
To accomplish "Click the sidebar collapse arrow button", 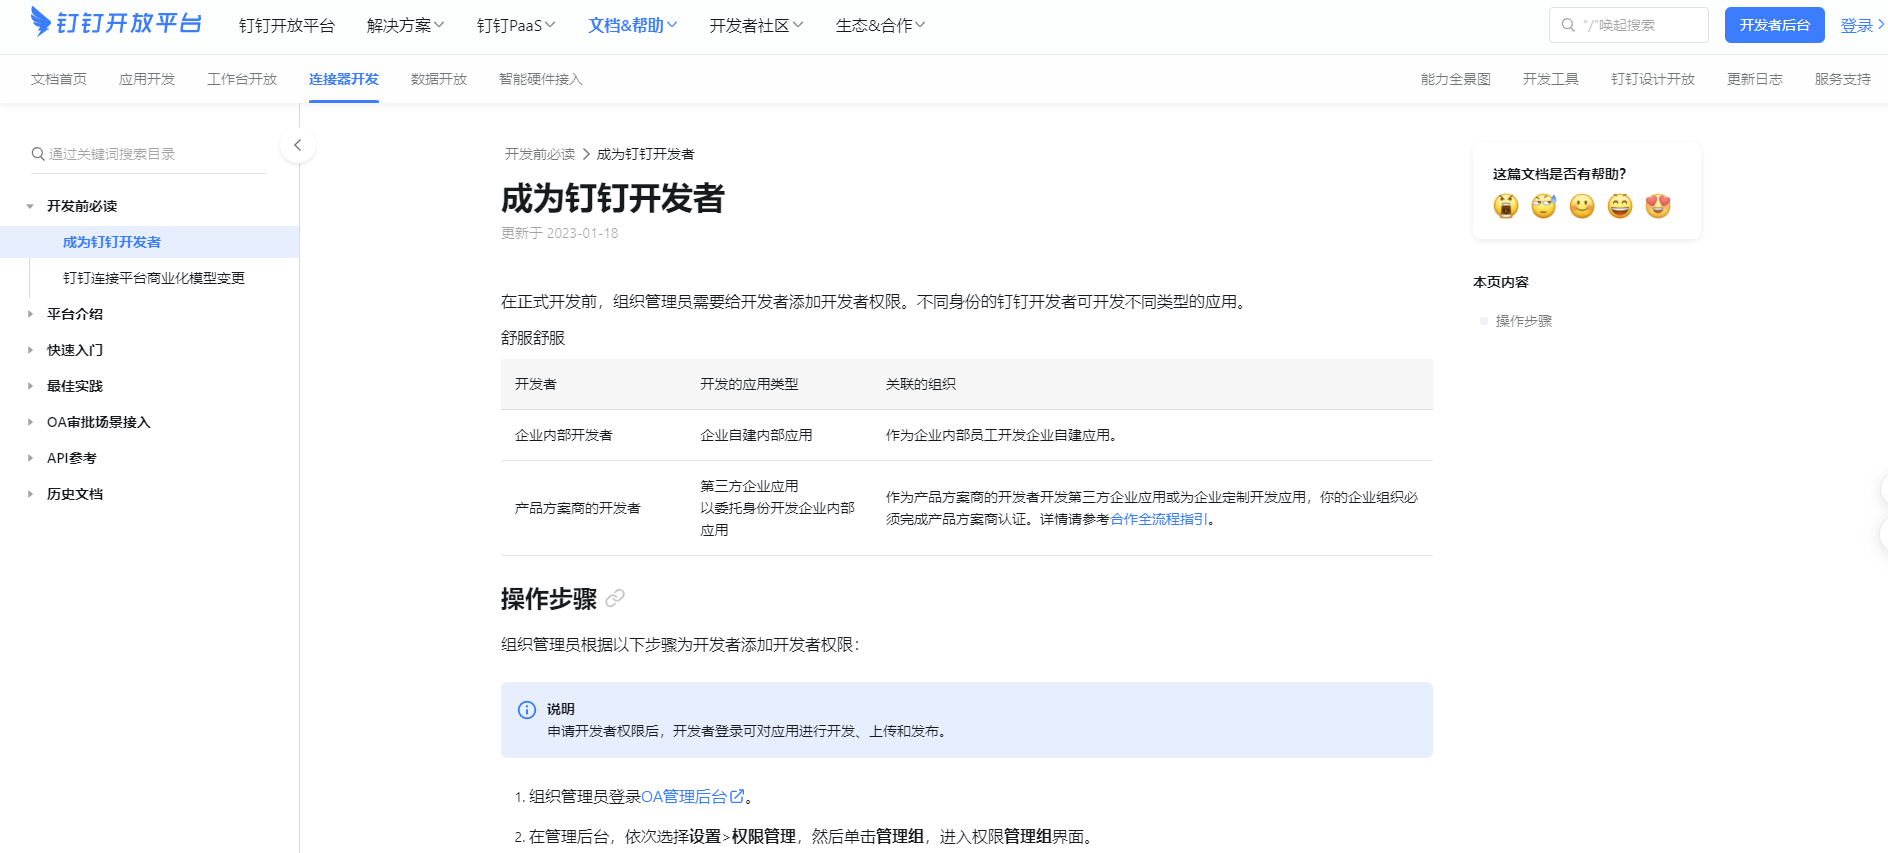I will tap(297, 145).
